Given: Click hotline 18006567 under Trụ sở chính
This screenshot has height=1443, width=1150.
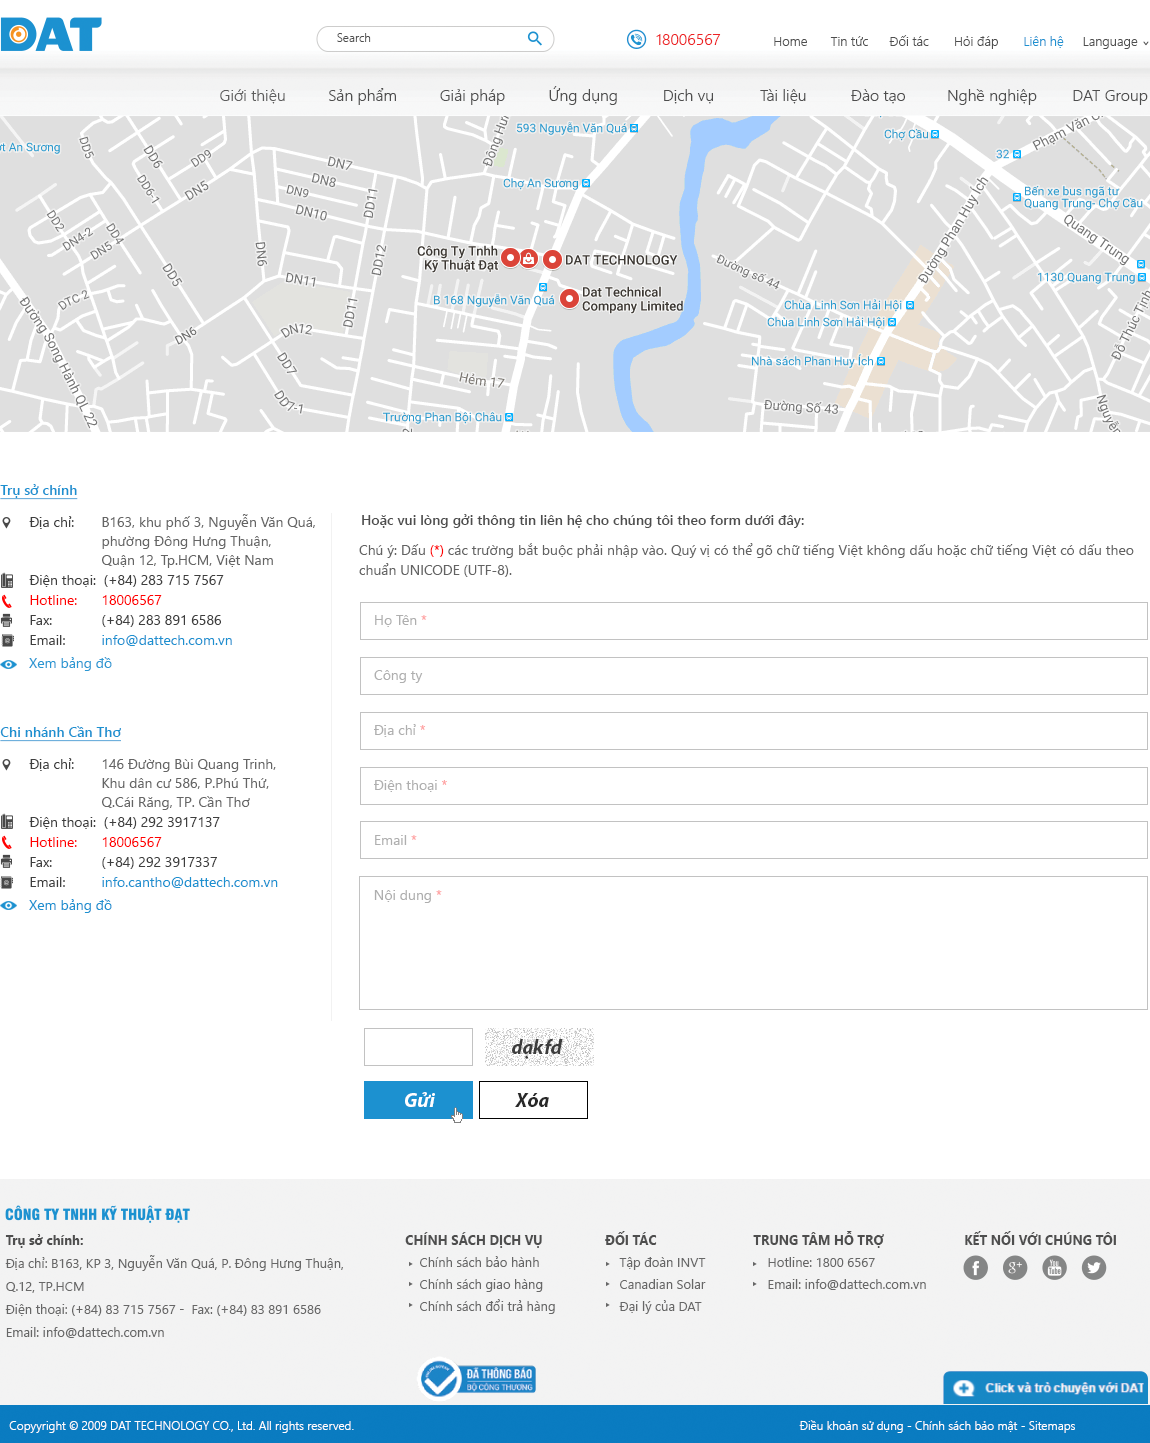Looking at the screenshot, I should coord(132,601).
